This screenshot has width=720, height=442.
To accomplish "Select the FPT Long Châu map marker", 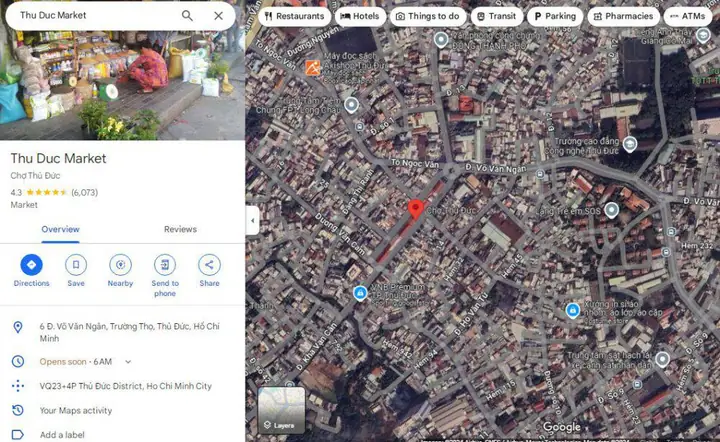I will coord(351,105).
